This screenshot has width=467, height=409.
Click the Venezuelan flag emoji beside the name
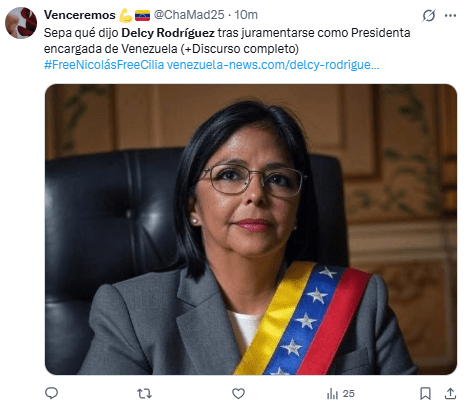tap(142, 15)
